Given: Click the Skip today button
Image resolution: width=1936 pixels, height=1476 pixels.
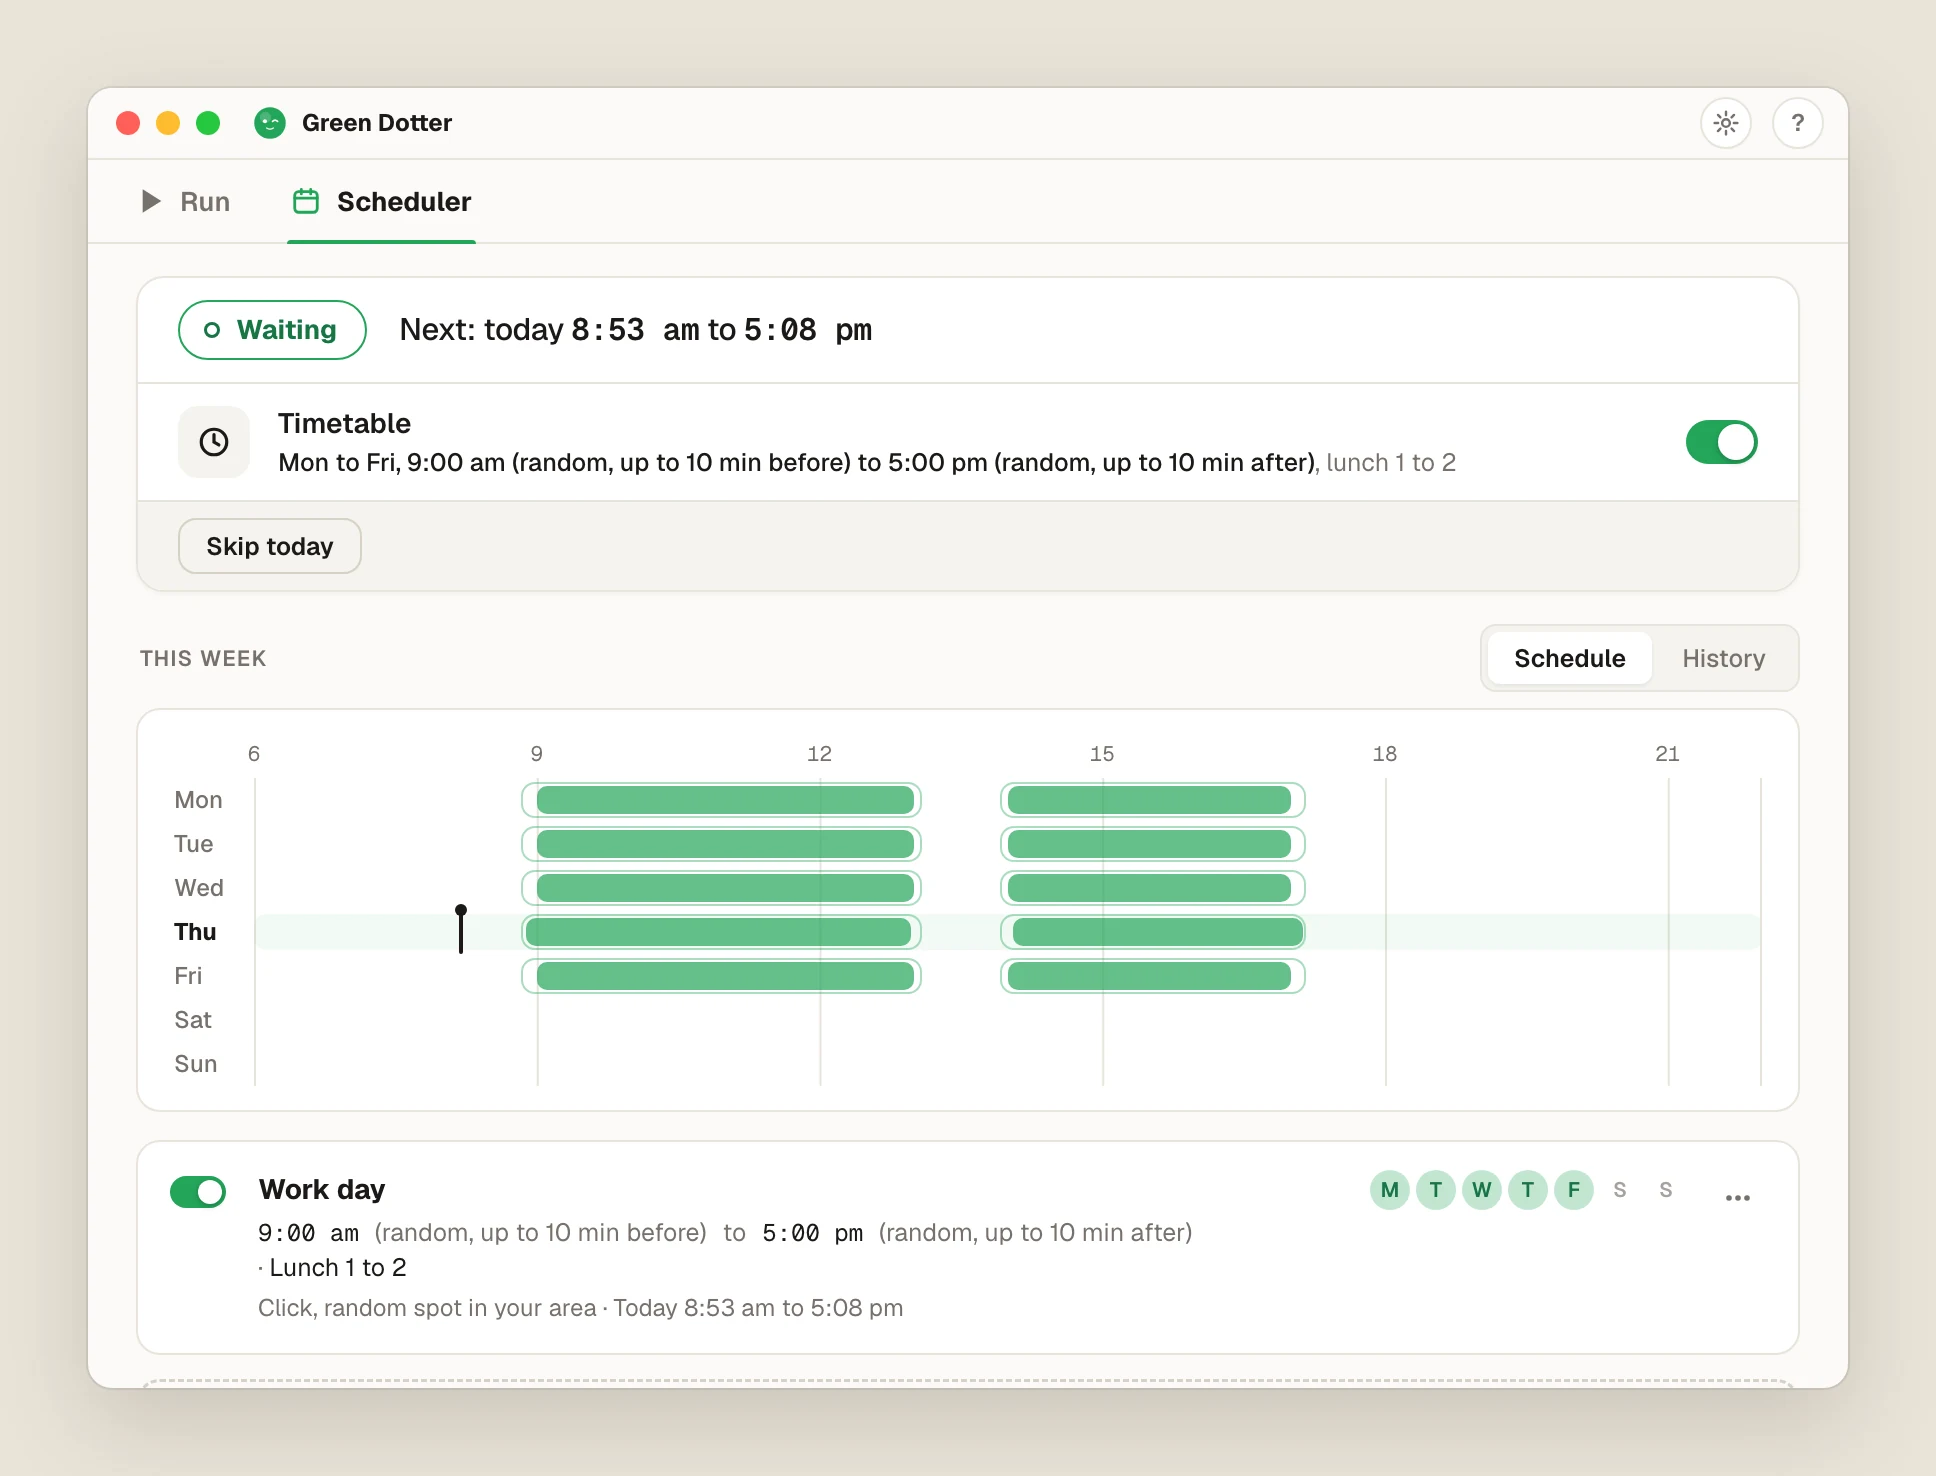Looking at the screenshot, I should pyautogui.click(x=270, y=546).
